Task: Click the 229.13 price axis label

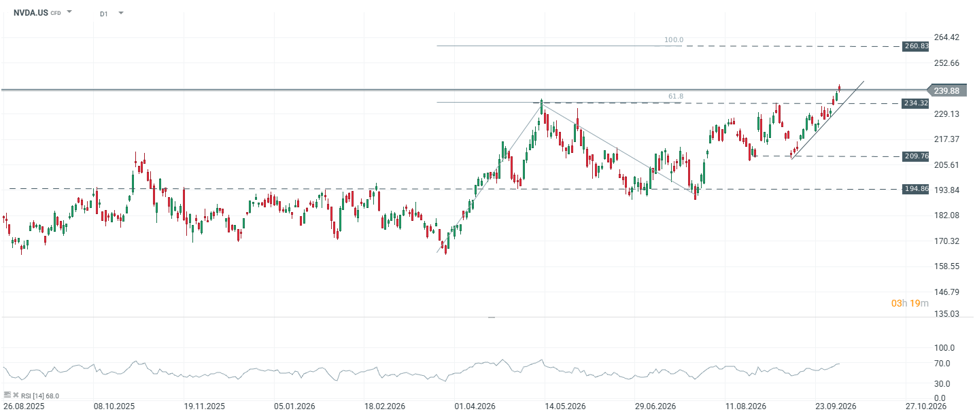Action: click(x=947, y=113)
